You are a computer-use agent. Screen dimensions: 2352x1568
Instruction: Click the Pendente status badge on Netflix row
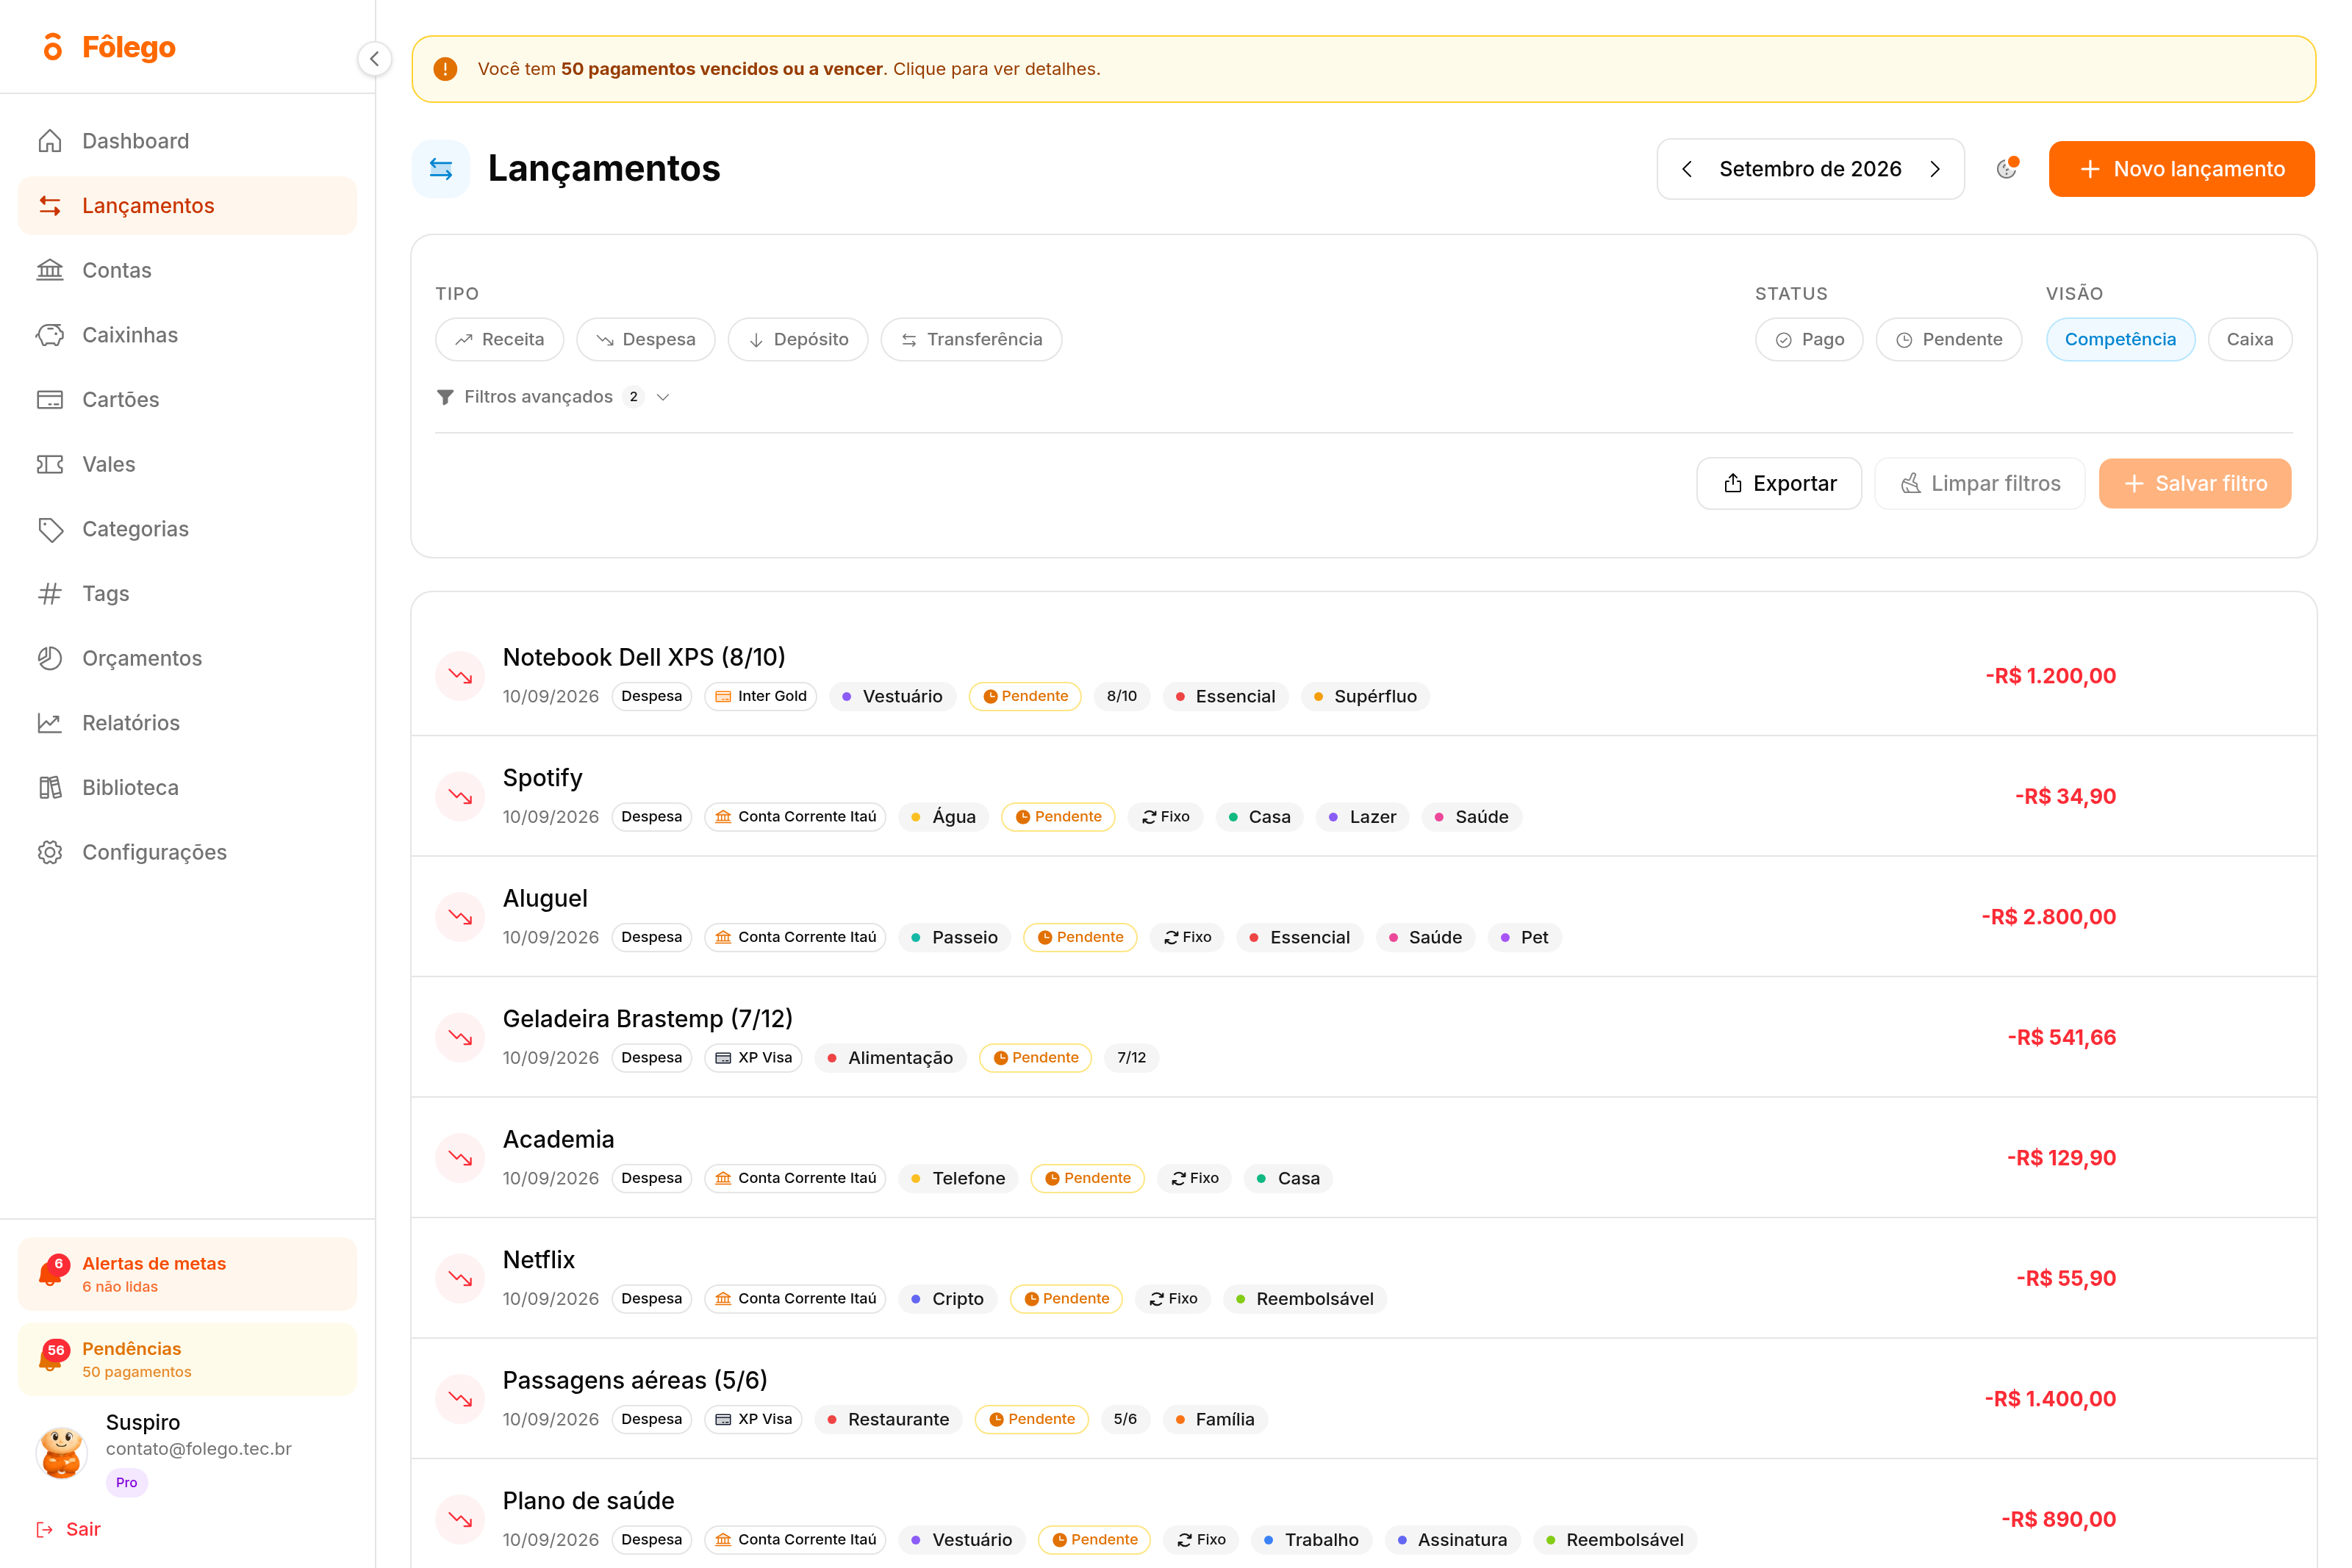tap(1066, 1299)
